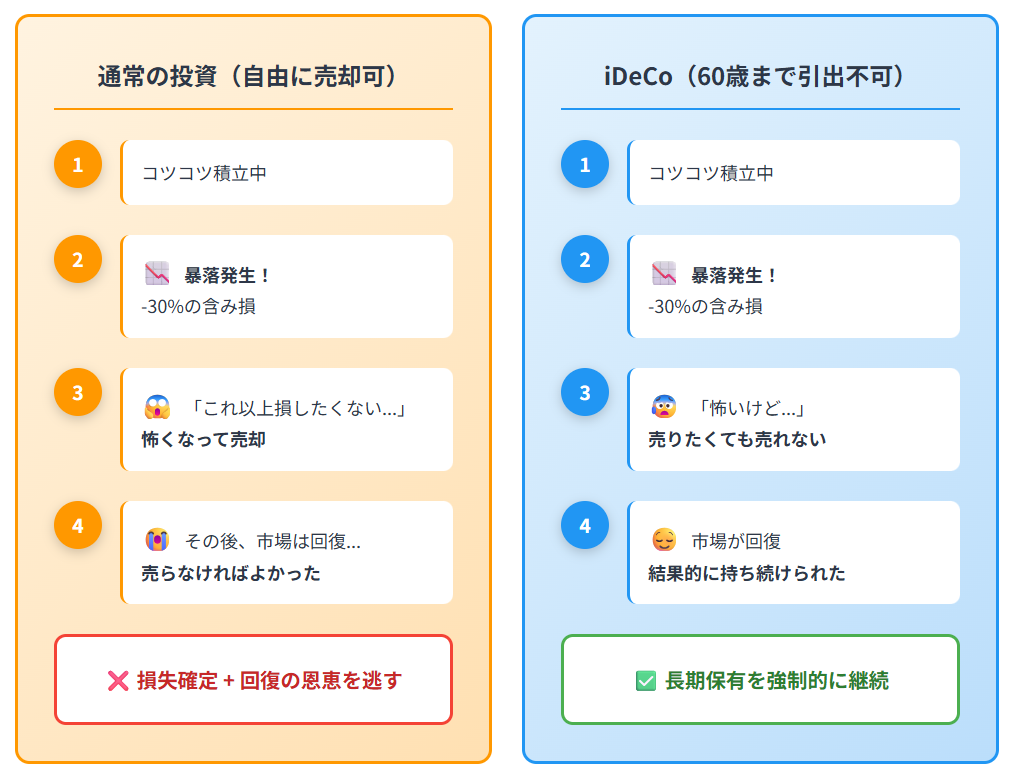Click the screaming face emoji in step 3
This screenshot has width=1017, height=772.
click(157, 407)
